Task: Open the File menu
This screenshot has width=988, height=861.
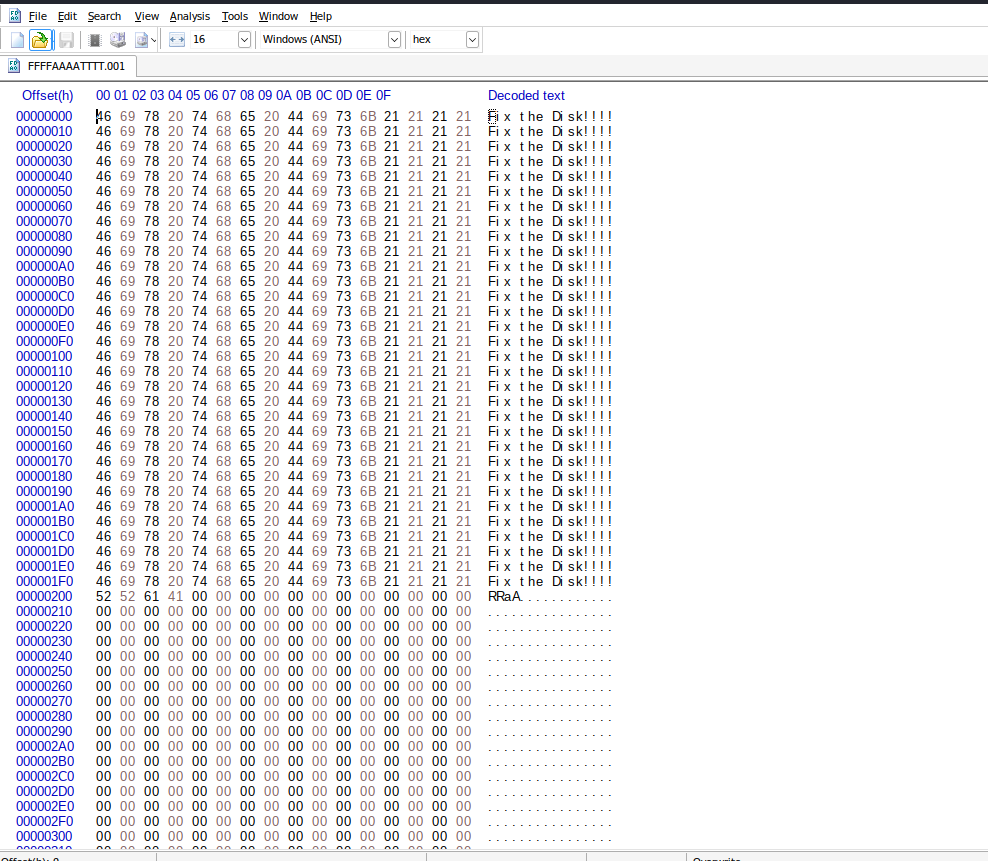Action: tap(38, 16)
